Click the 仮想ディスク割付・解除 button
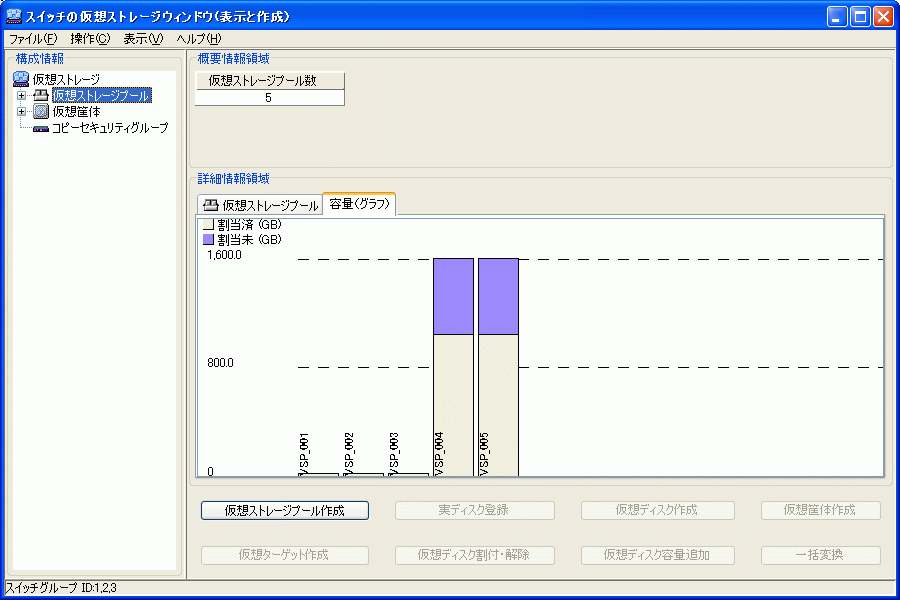 coord(475,555)
